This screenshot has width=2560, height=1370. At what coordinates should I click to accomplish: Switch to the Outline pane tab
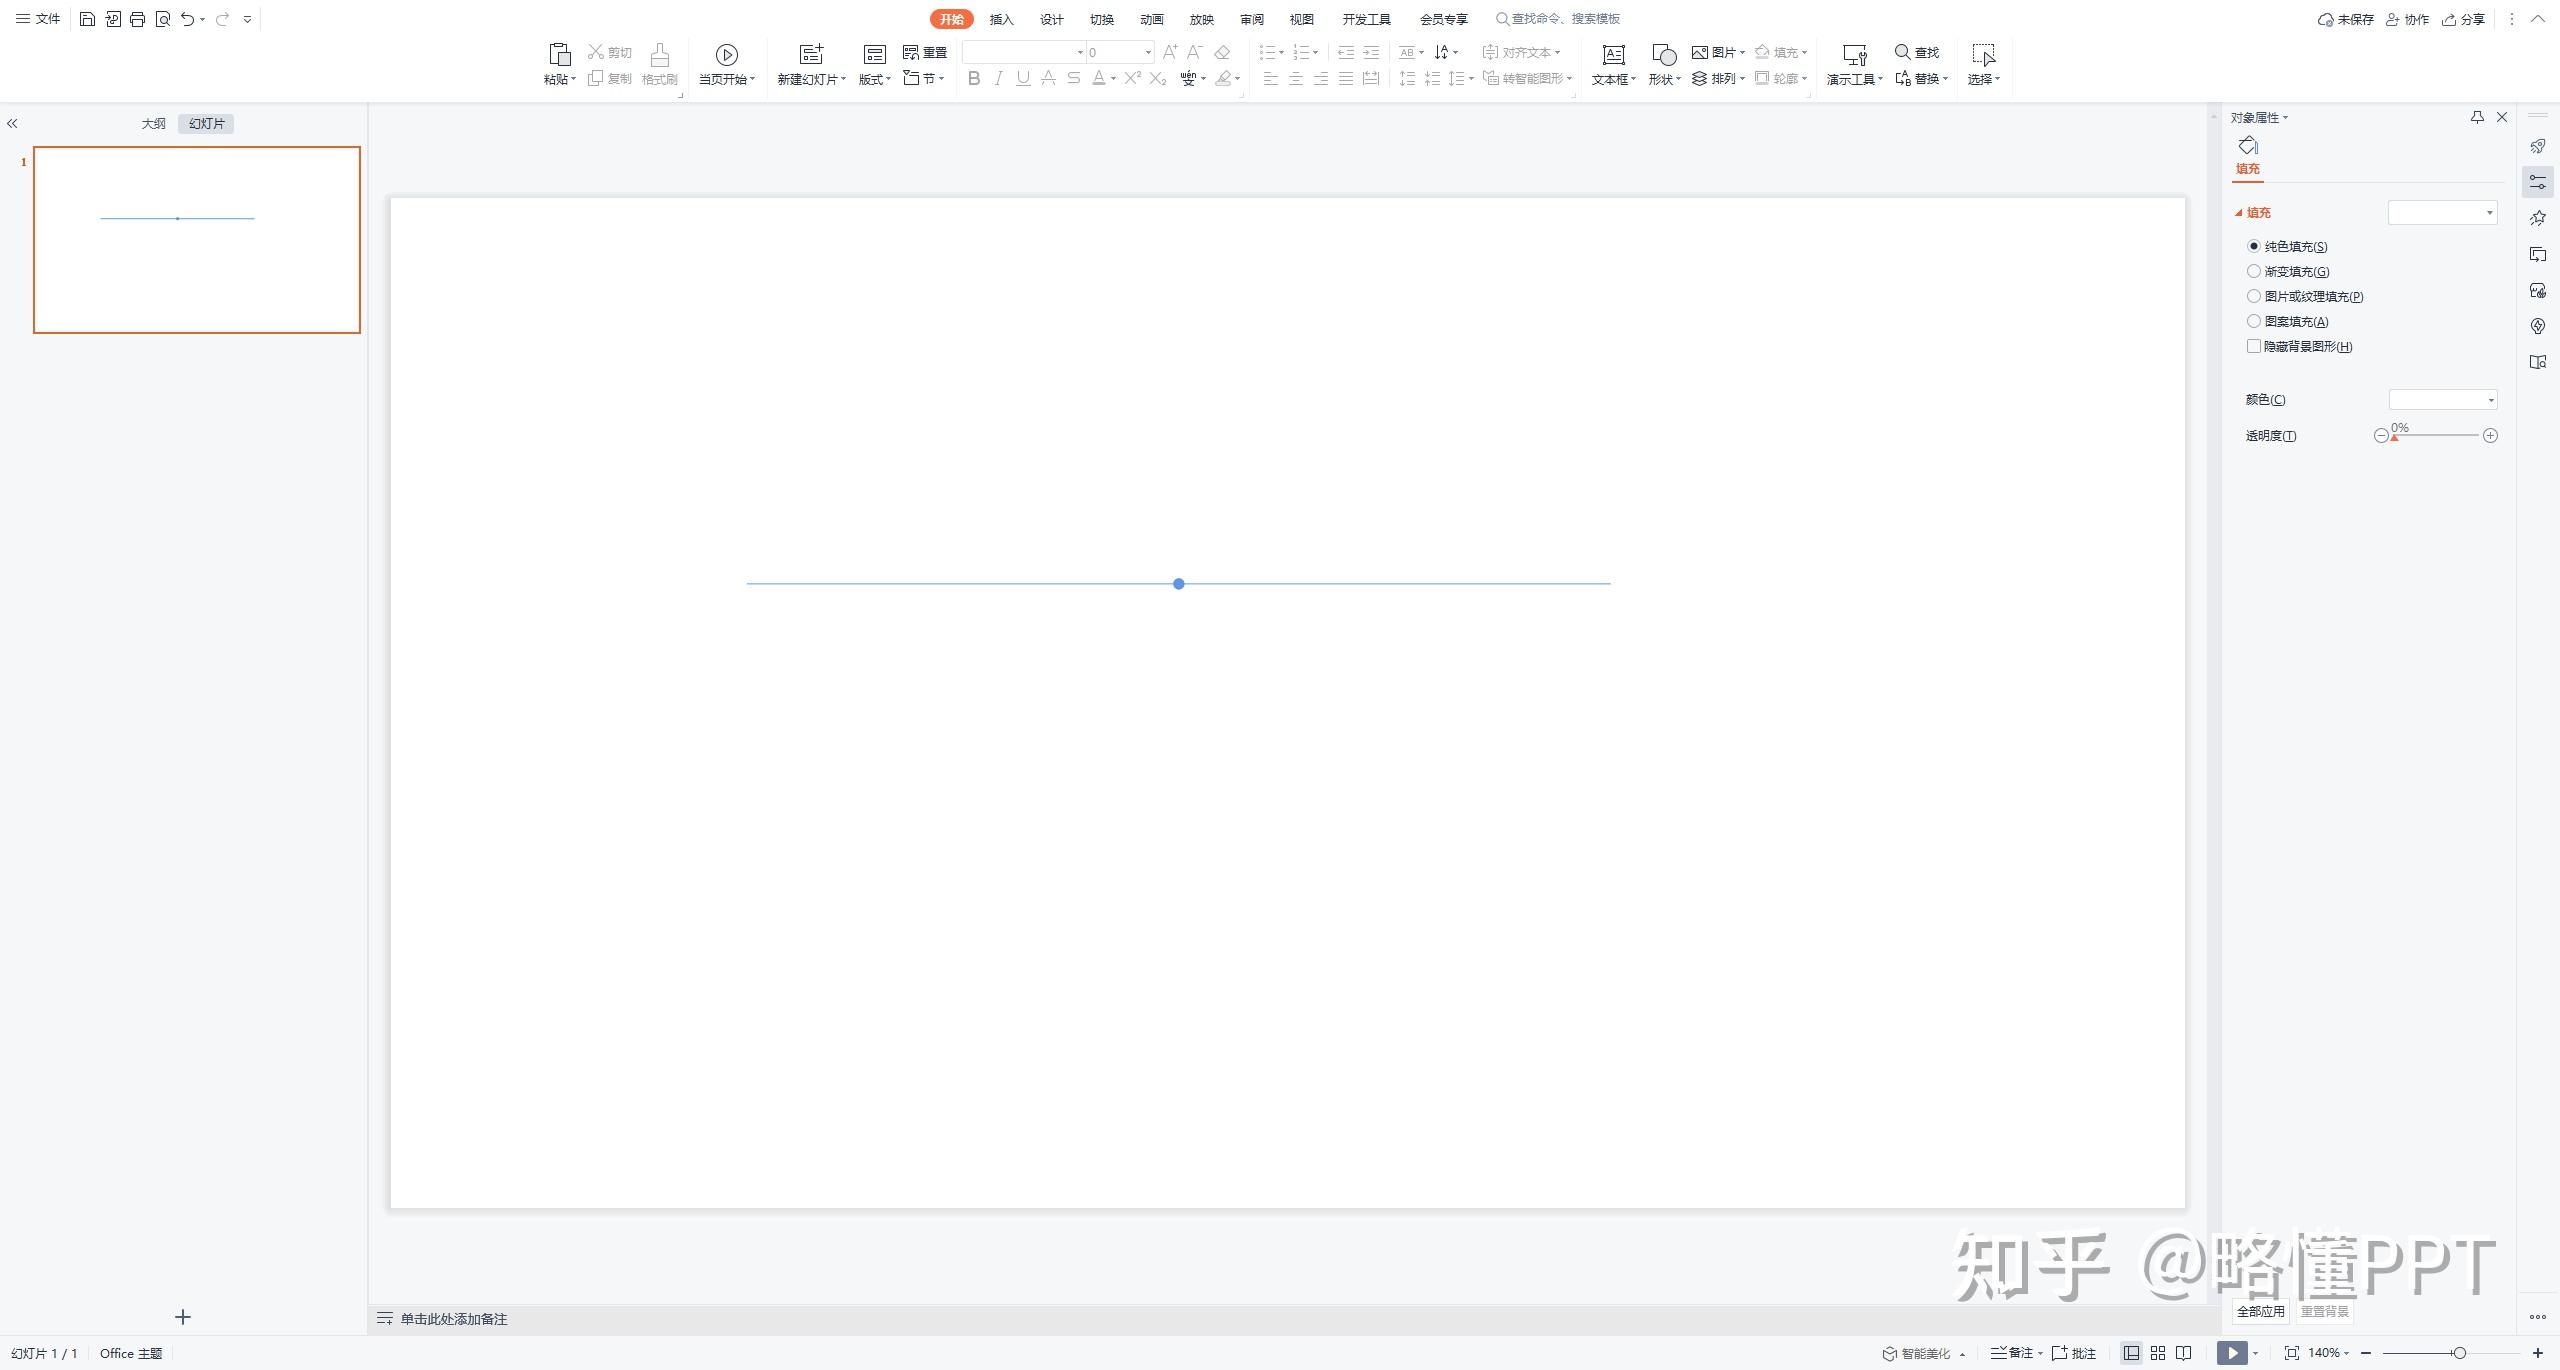point(153,123)
